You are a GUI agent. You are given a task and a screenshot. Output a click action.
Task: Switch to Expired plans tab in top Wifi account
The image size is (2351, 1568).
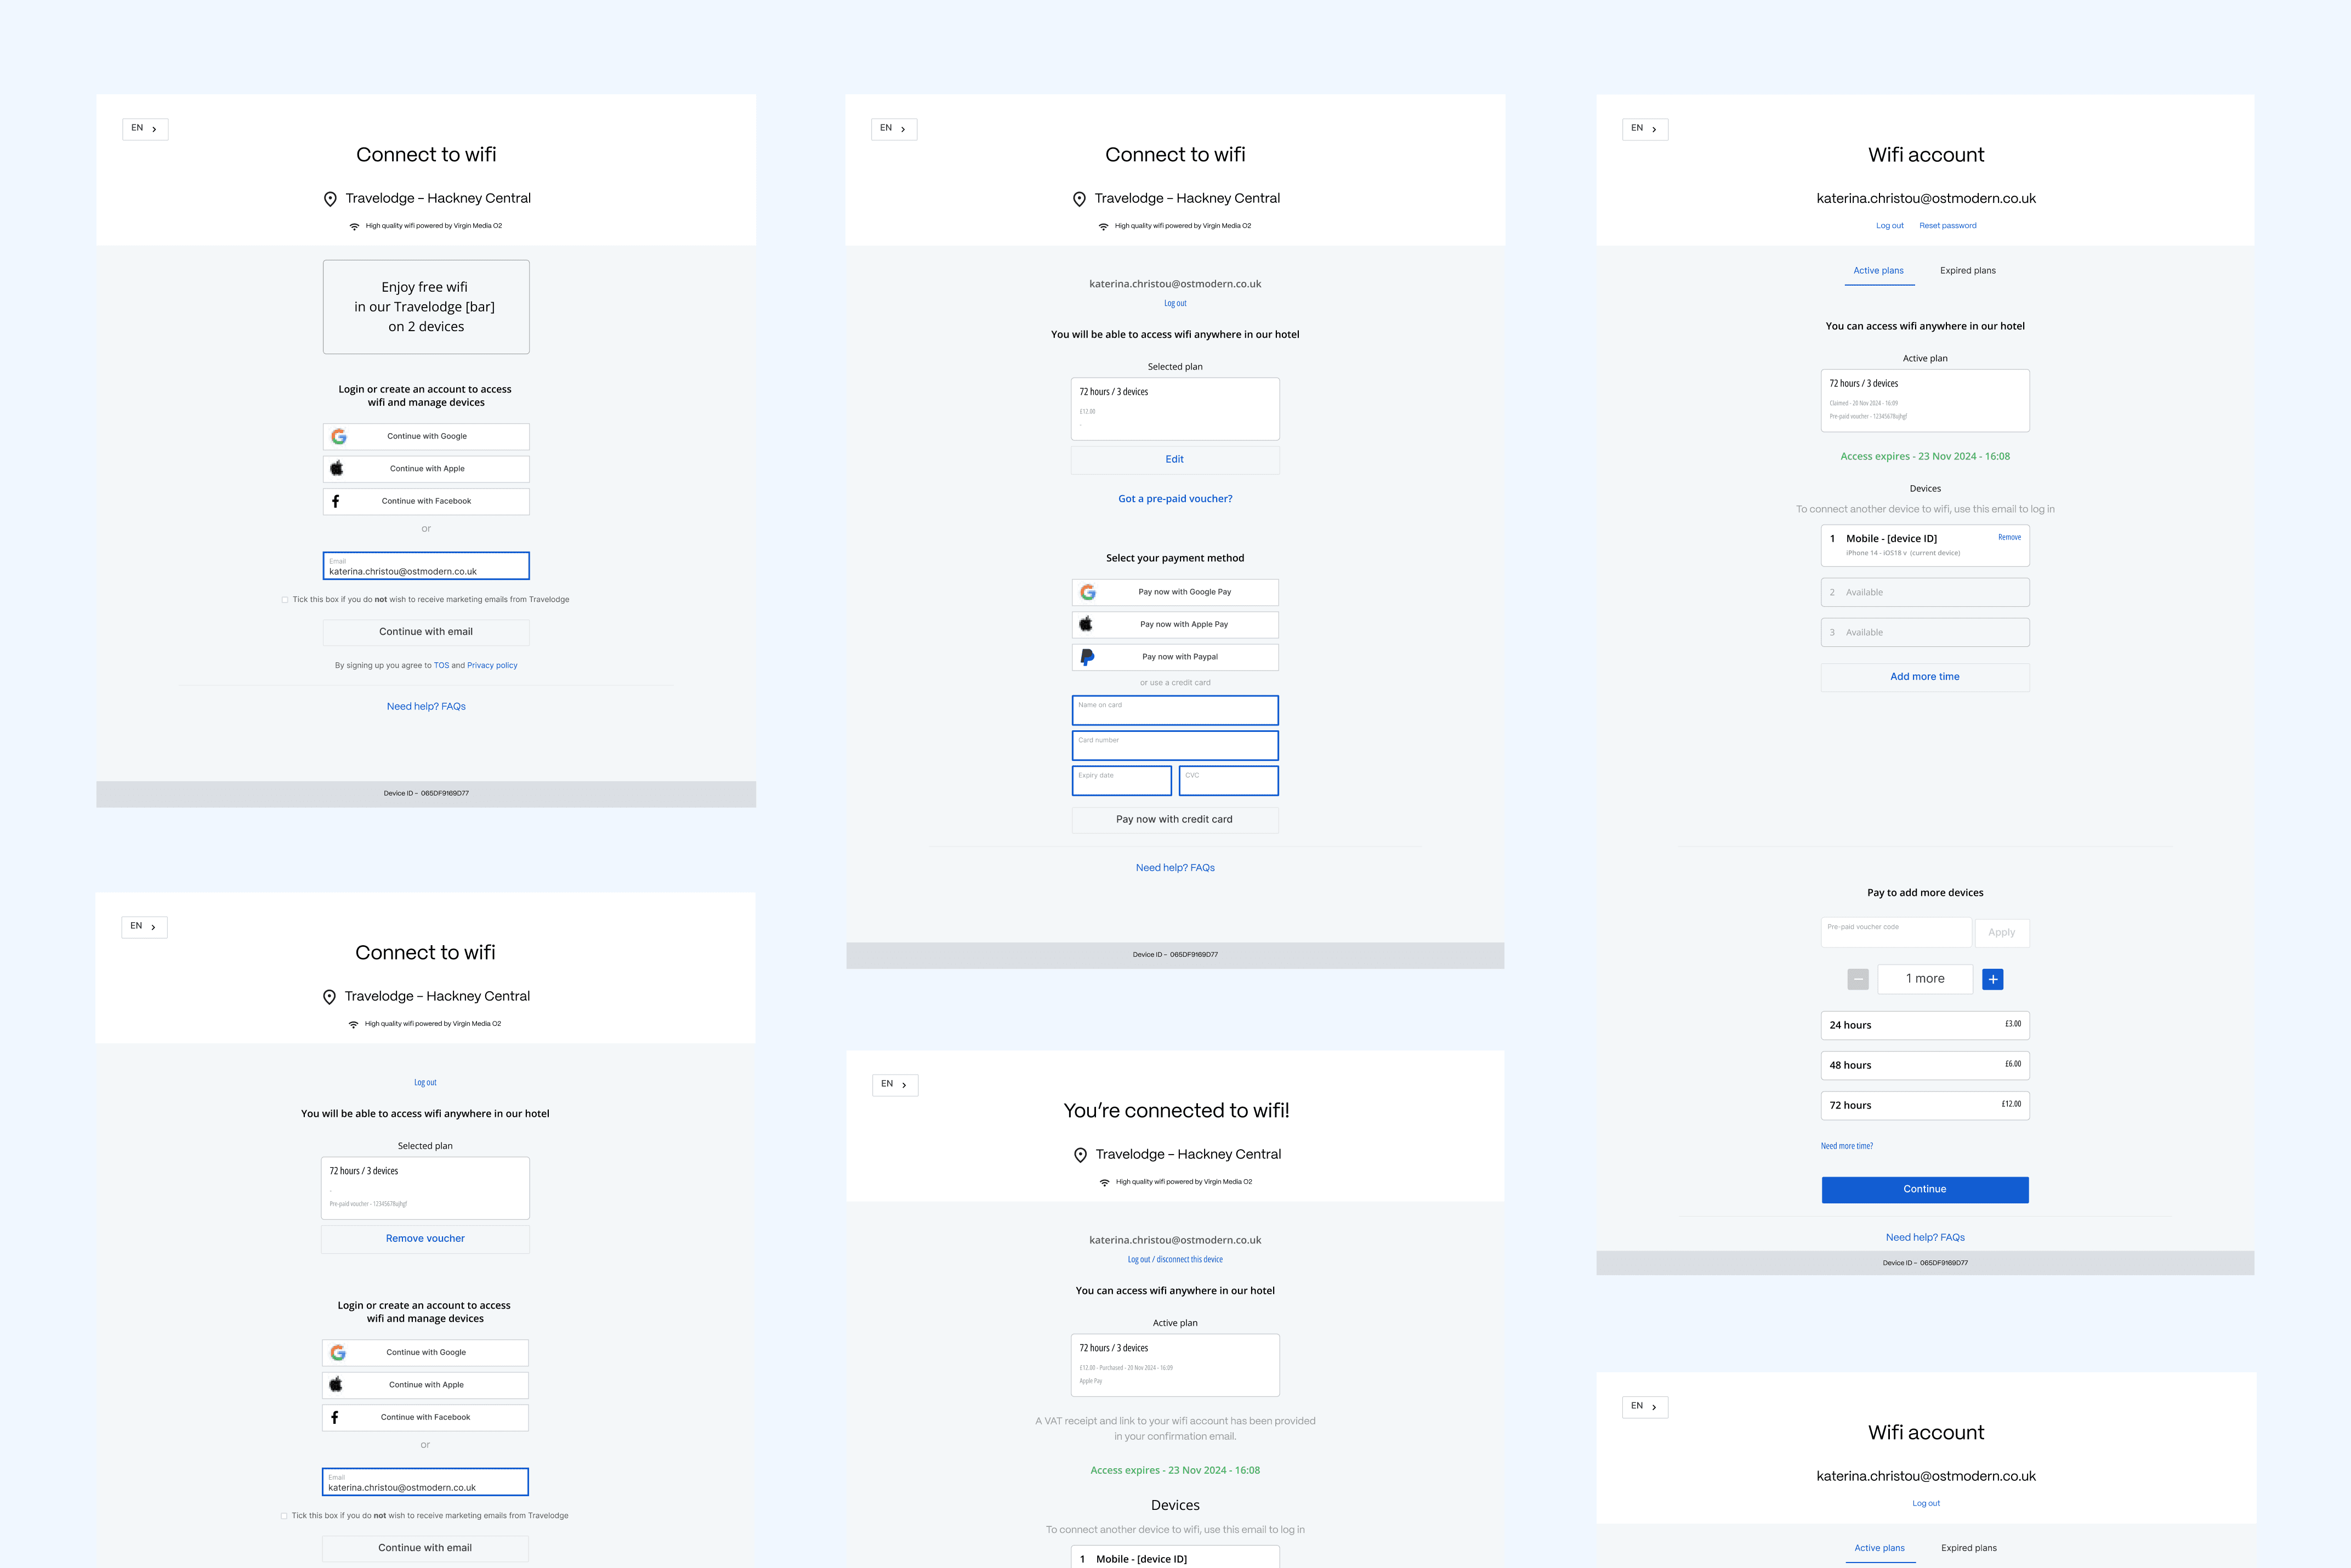pyautogui.click(x=1967, y=271)
